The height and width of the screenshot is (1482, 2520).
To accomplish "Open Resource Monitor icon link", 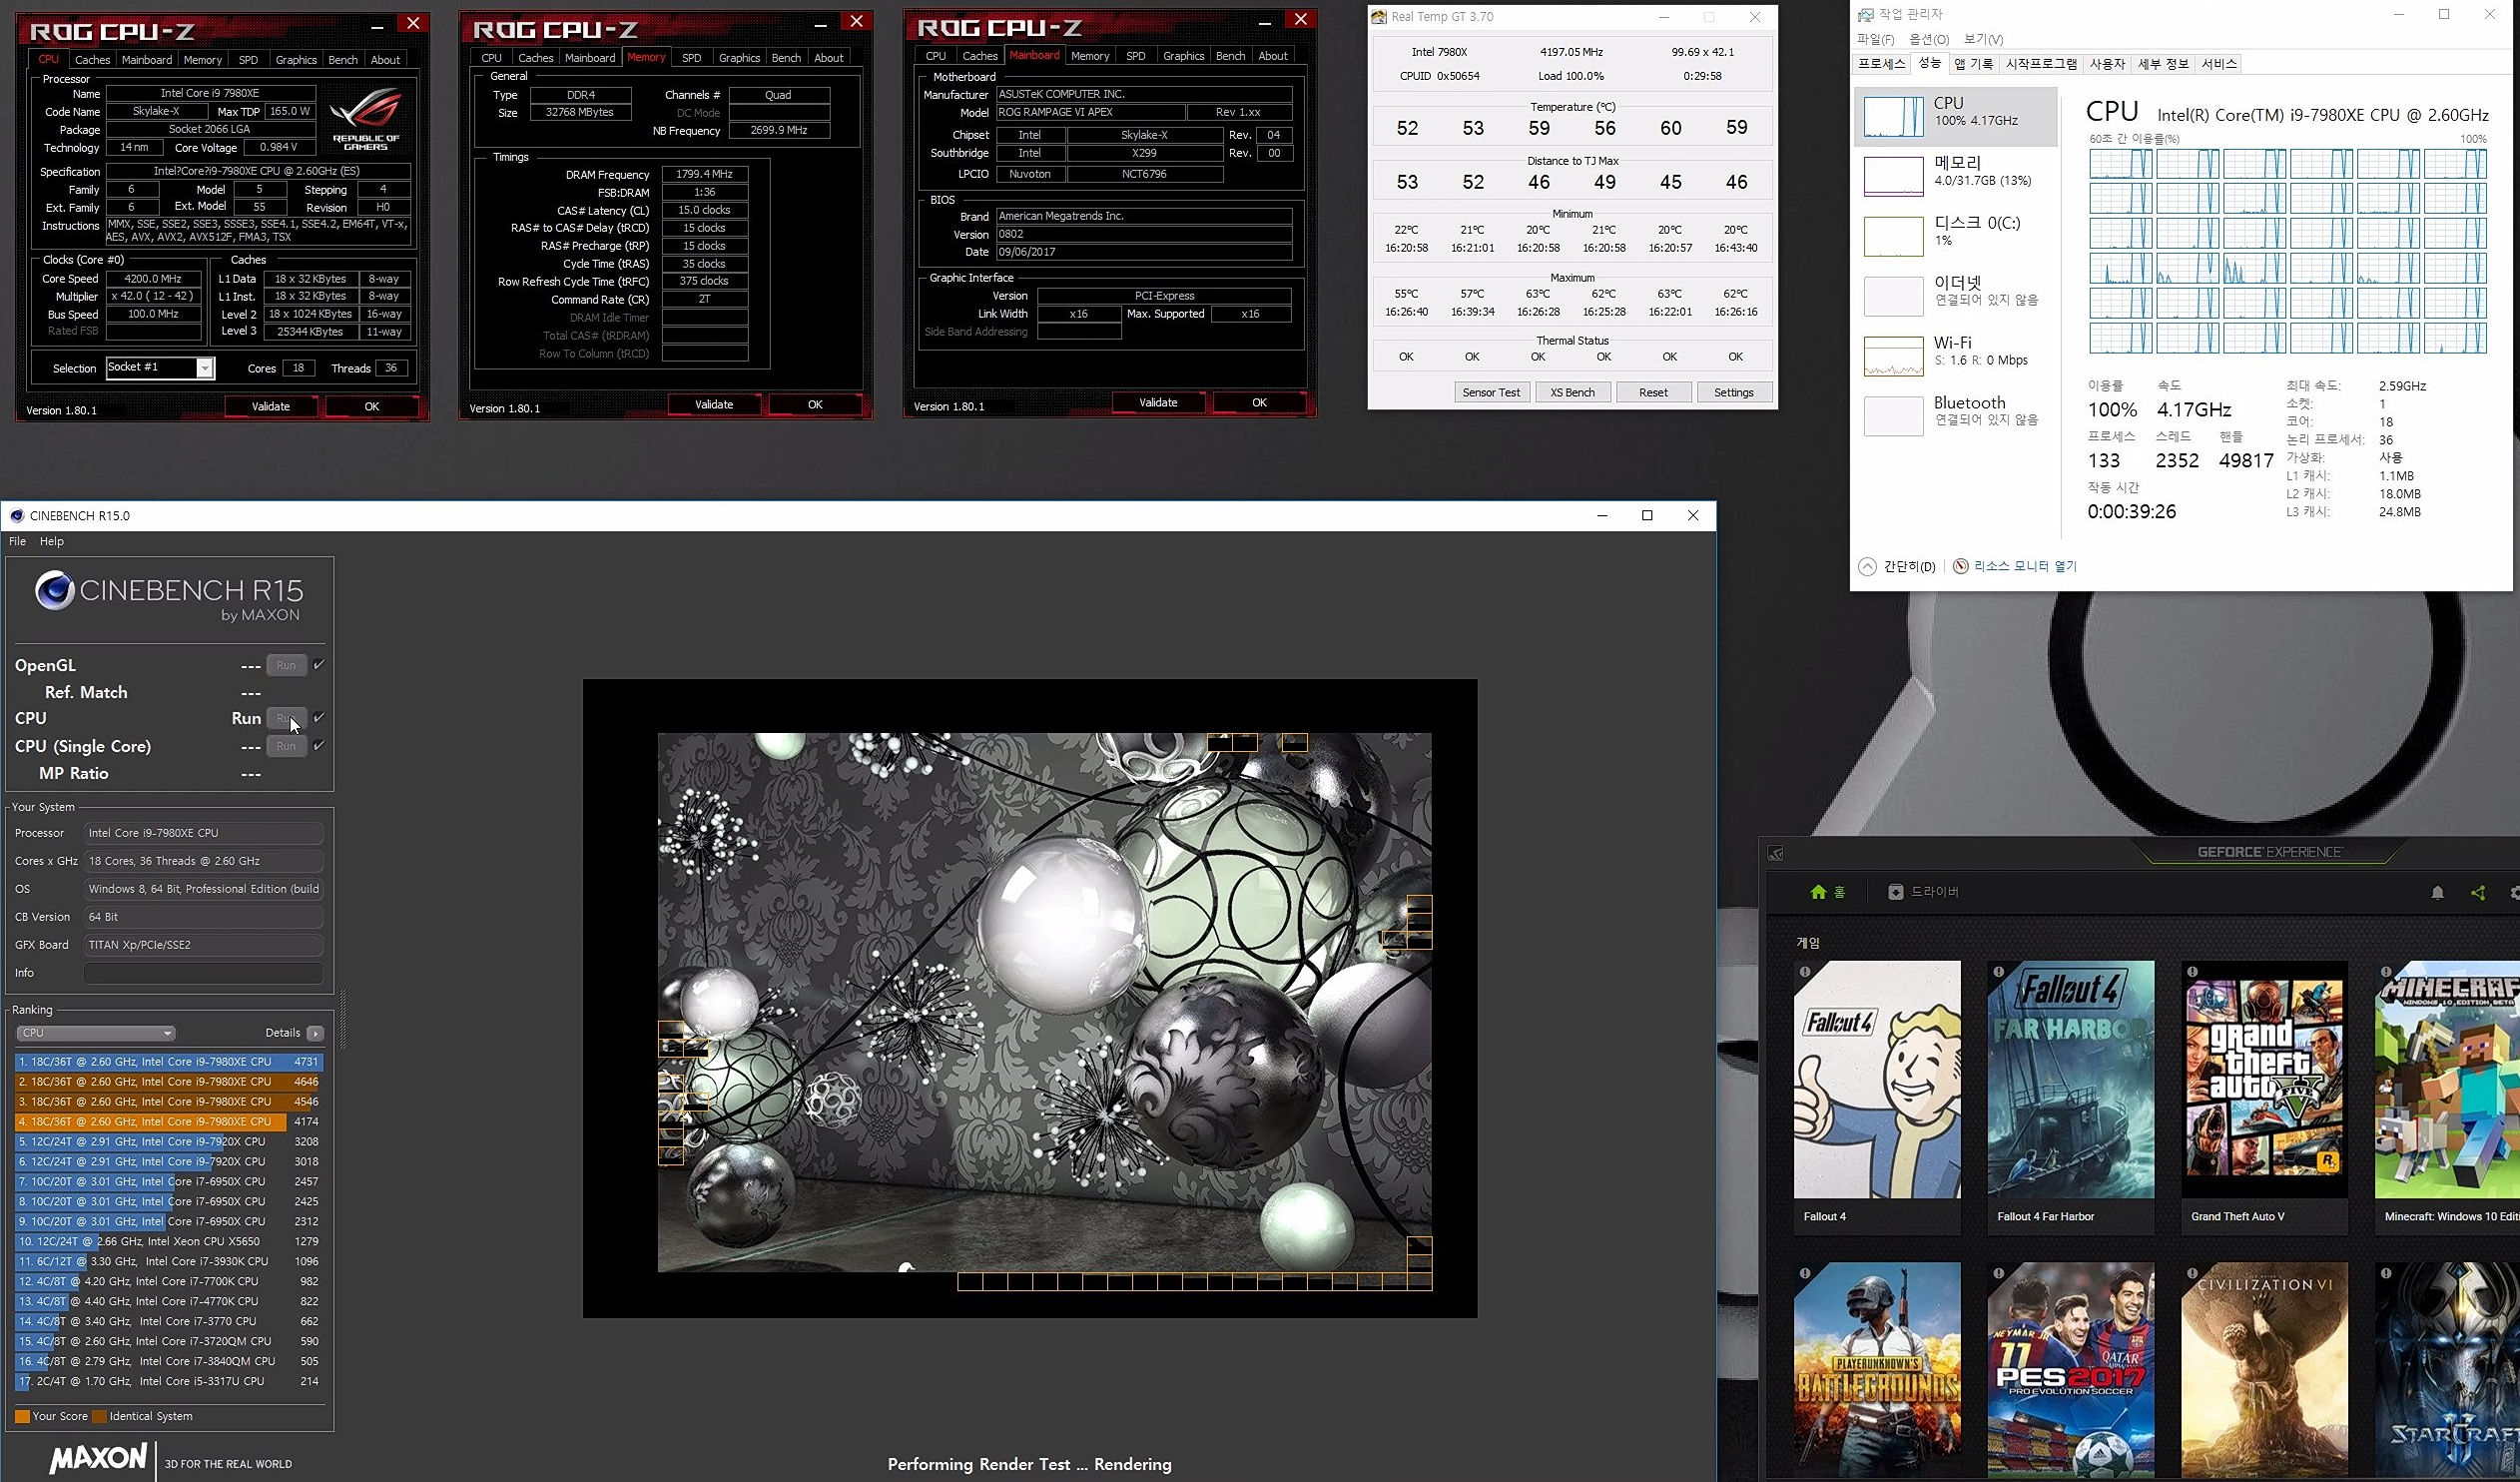I will [1961, 566].
